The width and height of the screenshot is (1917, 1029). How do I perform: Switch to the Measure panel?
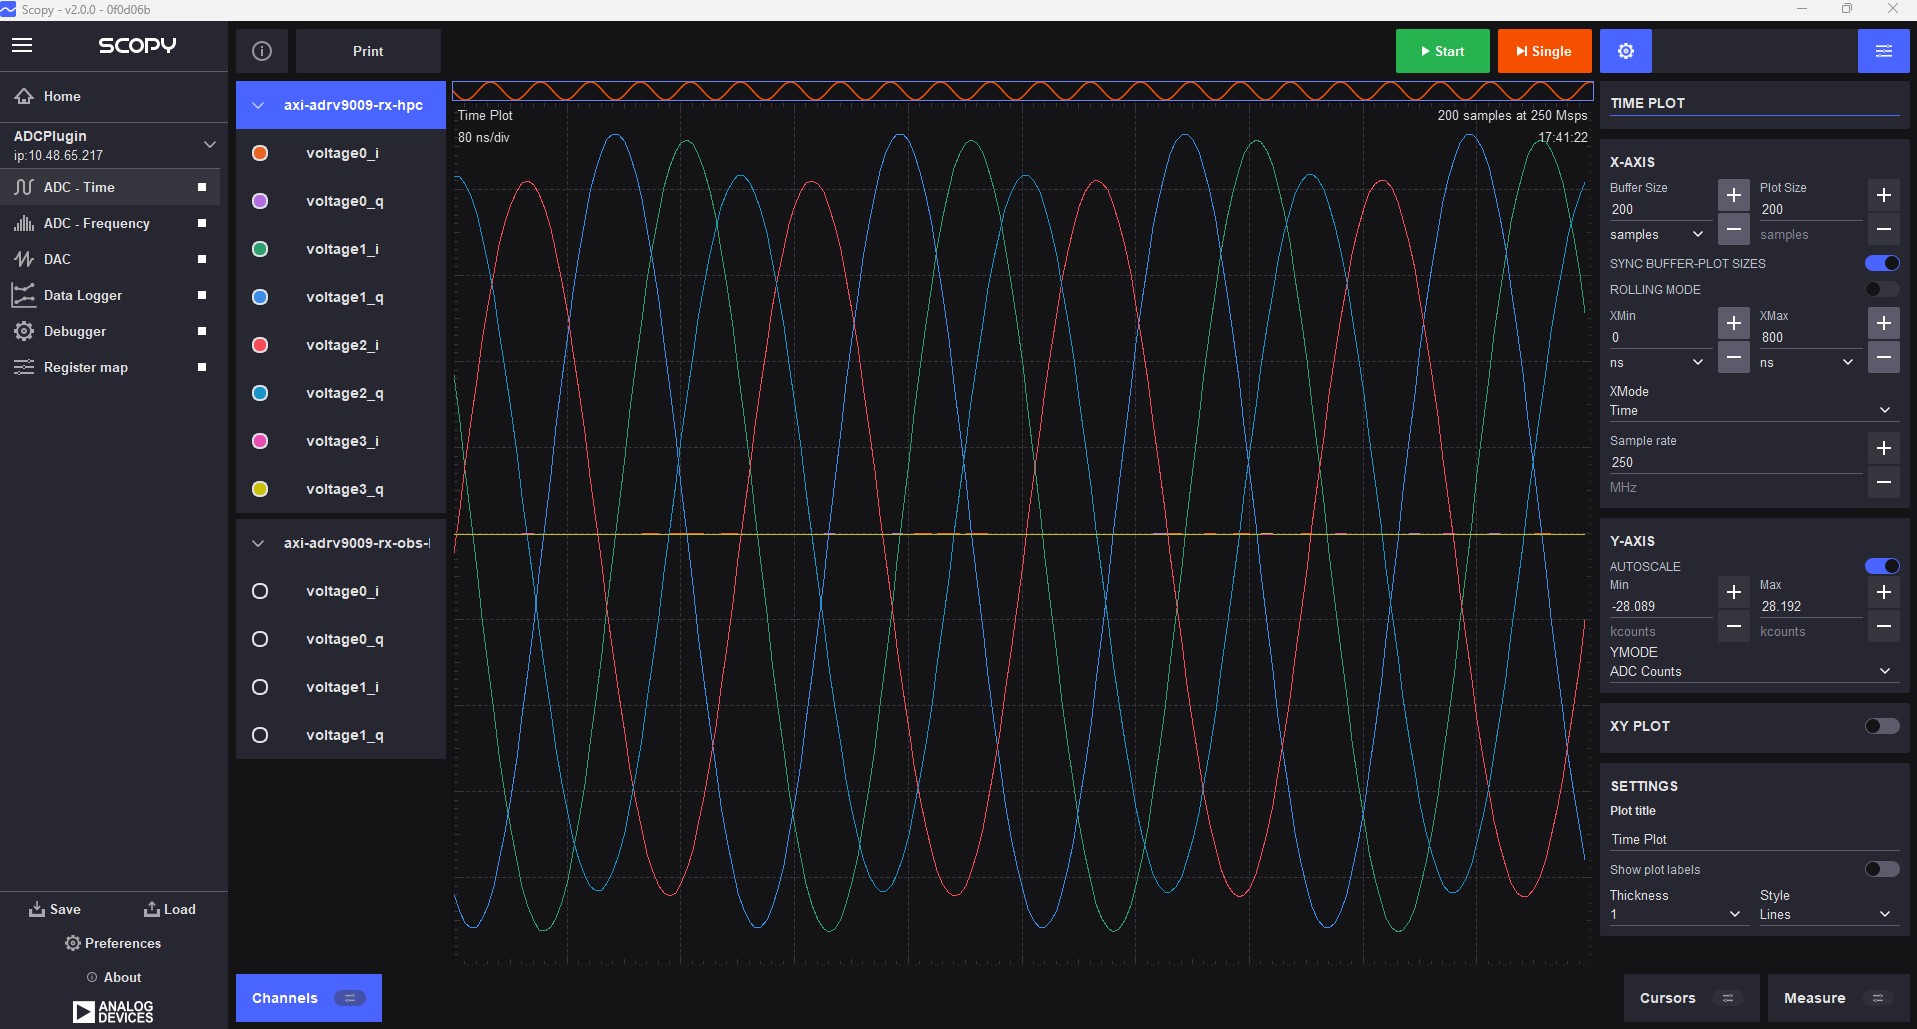pos(1815,997)
